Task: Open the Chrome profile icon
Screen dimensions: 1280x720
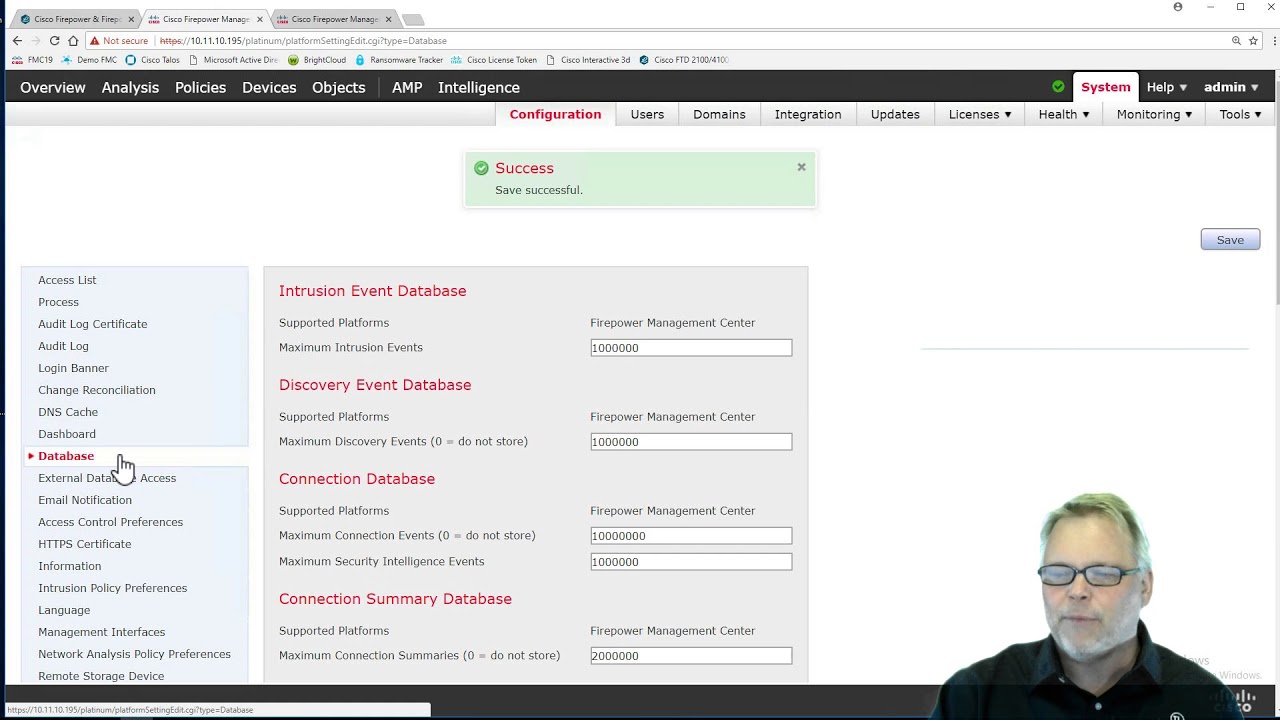Action: (1178, 7)
